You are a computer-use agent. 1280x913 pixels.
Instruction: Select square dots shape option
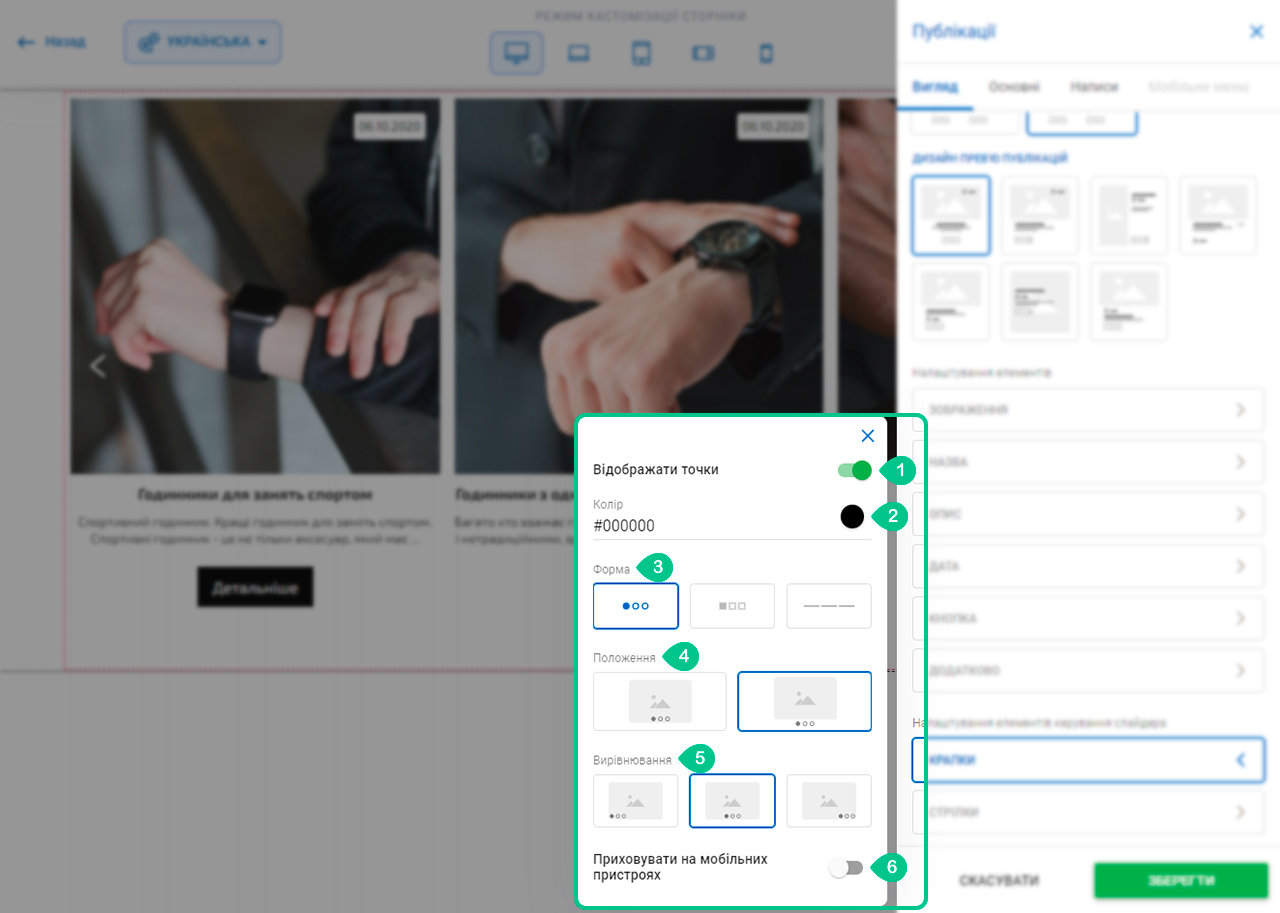pos(732,606)
